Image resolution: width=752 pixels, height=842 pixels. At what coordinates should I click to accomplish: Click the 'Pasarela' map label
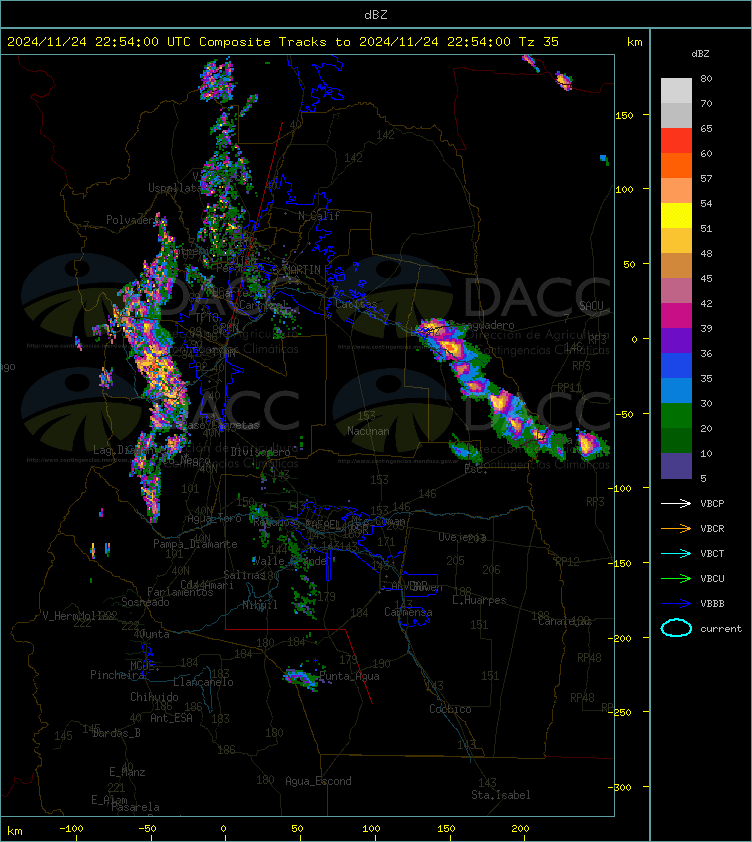coord(135,807)
